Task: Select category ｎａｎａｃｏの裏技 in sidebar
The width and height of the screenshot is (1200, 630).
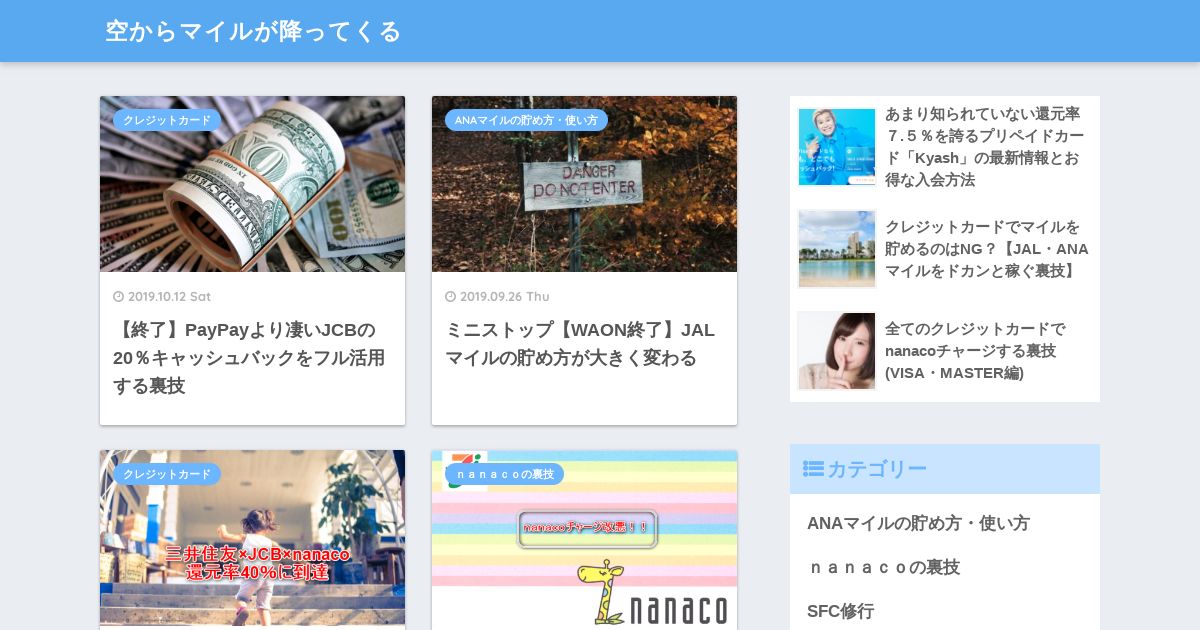Action: (884, 567)
